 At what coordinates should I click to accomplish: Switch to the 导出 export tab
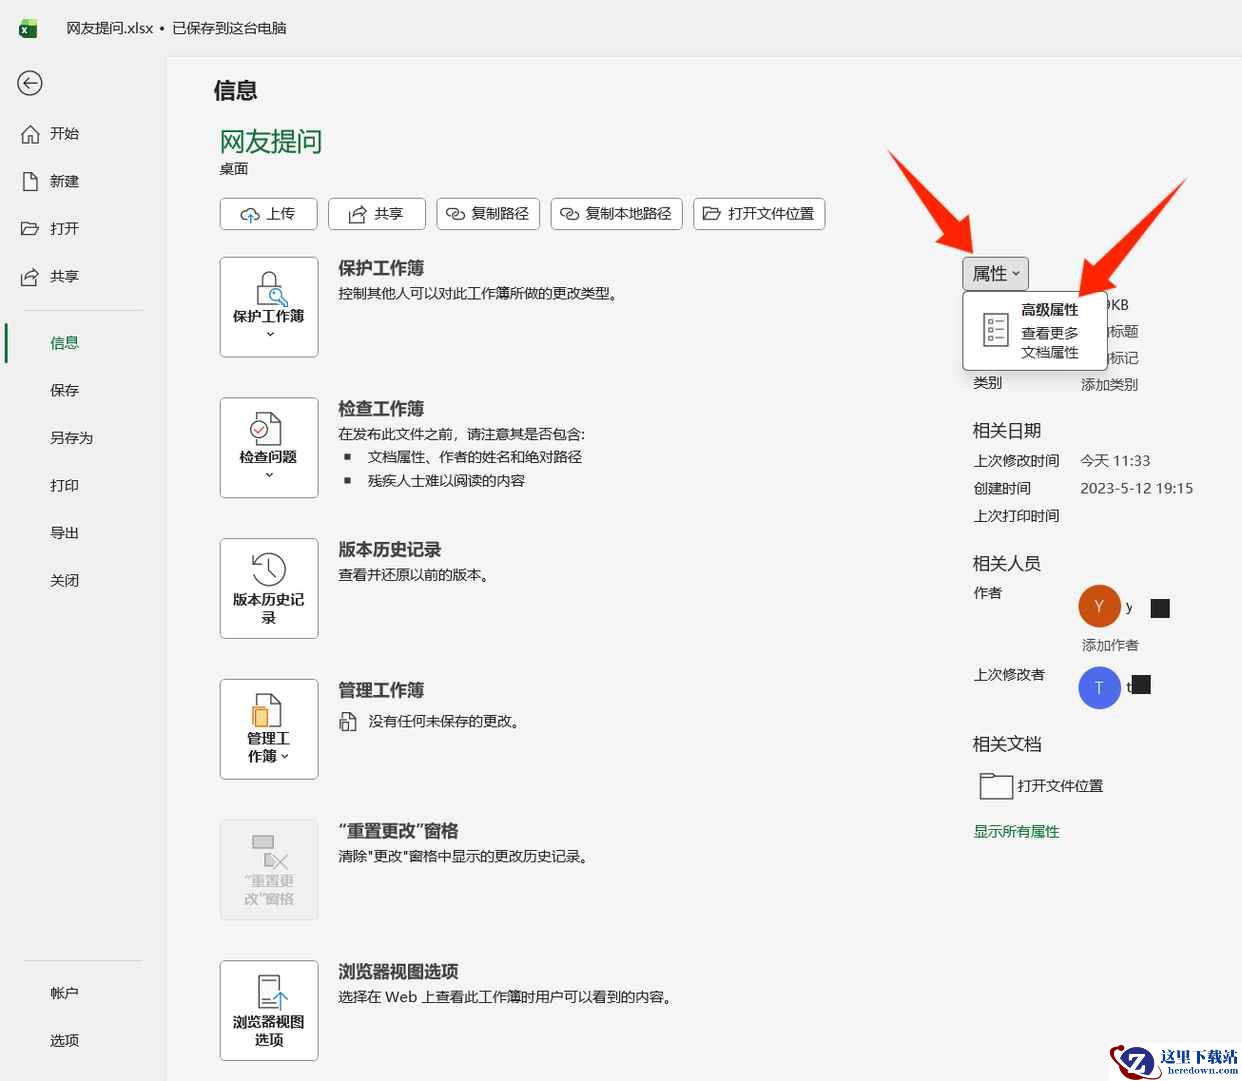[64, 533]
